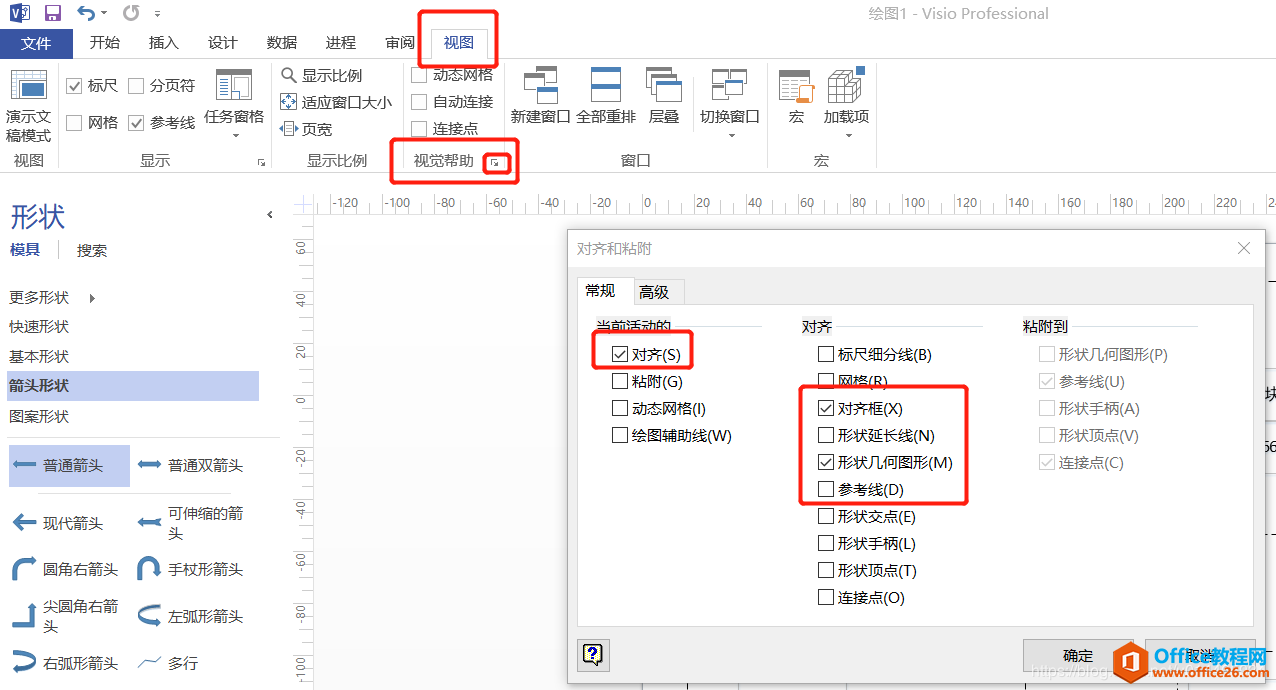The image size is (1276, 690).
Task: Toggle Page Breaks (分页符) checkbox
Action: tap(136, 86)
